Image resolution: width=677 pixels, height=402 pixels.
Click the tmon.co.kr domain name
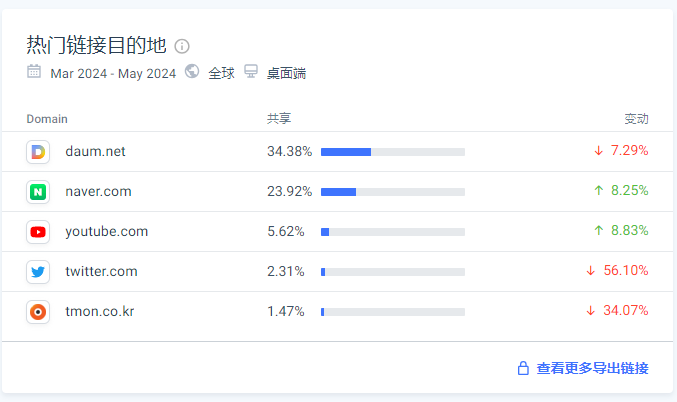pos(100,311)
